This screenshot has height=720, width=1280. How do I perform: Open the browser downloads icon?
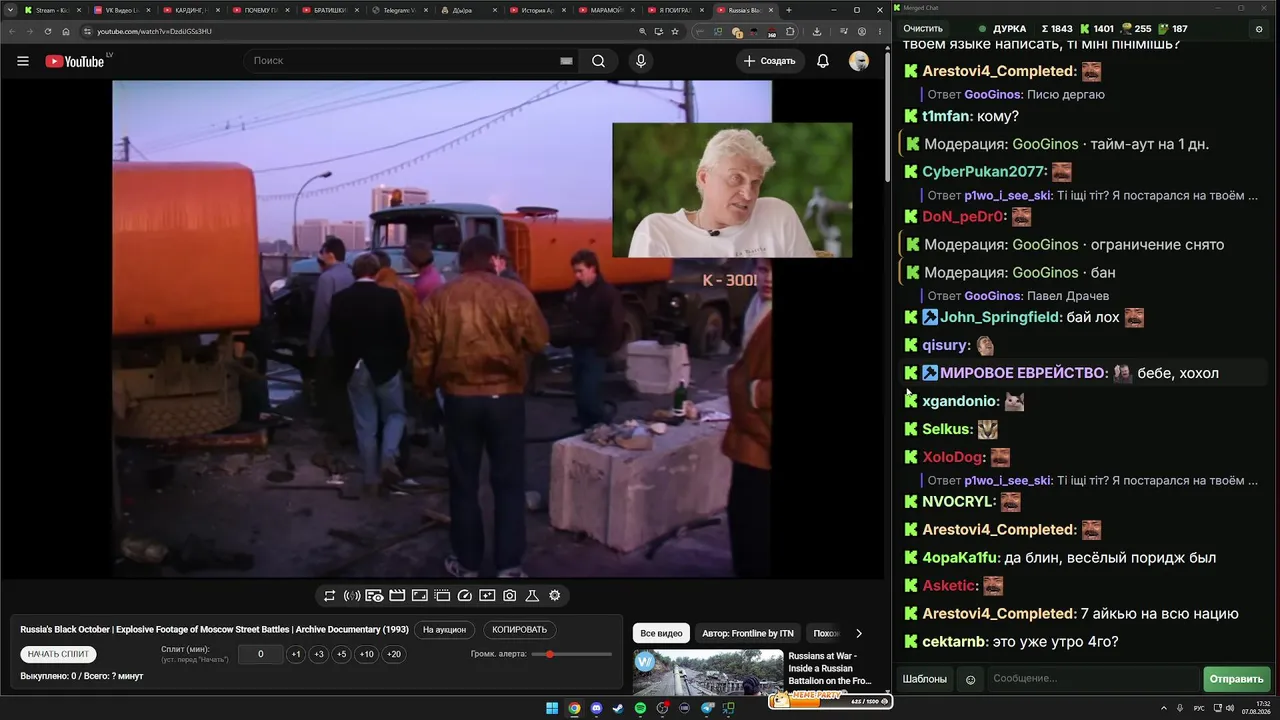817,31
